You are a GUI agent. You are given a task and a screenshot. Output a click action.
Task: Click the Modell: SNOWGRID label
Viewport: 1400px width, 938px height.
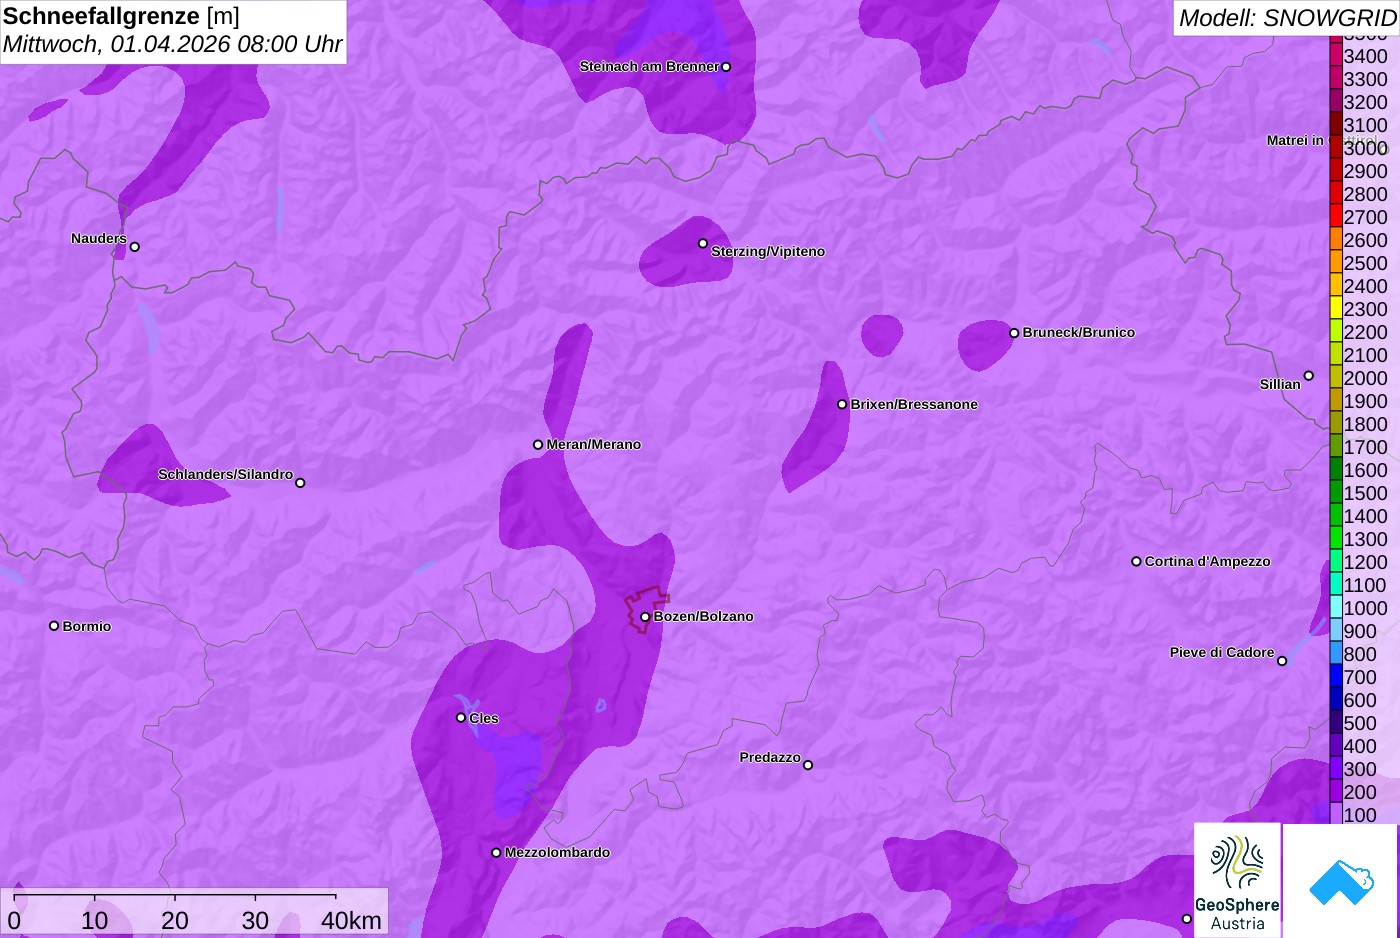1287,18
